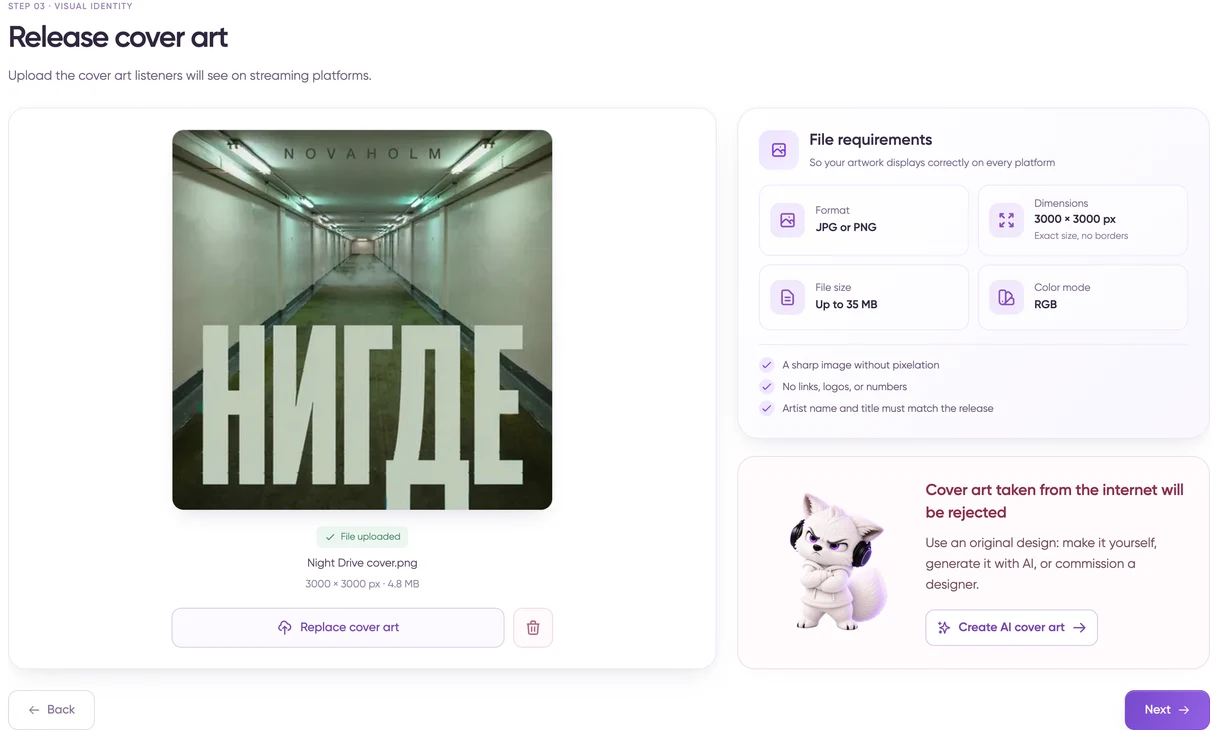Click 'STEP 03 · VISUAL IDENTITY' label
The height and width of the screenshot is (730, 1218).
coord(70,6)
